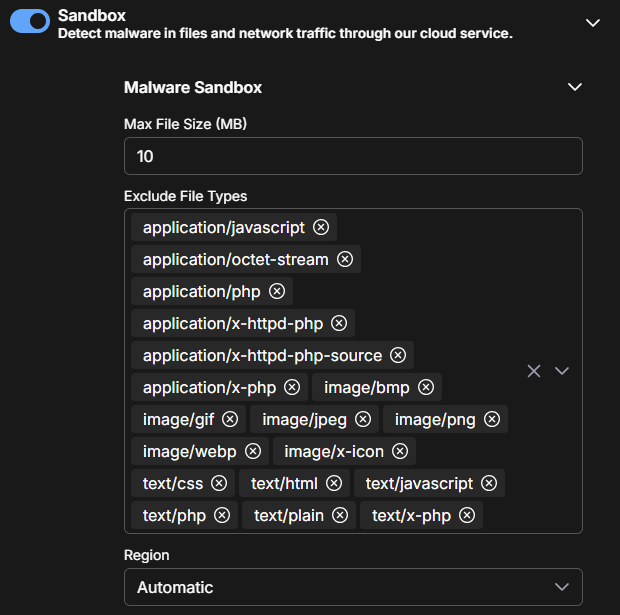Remove application/x-httpd-php-source file type

[398, 355]
